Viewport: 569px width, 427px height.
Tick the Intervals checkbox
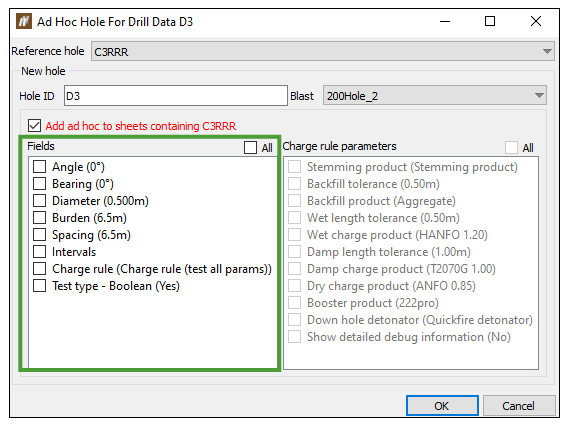(x=39, y=252)
